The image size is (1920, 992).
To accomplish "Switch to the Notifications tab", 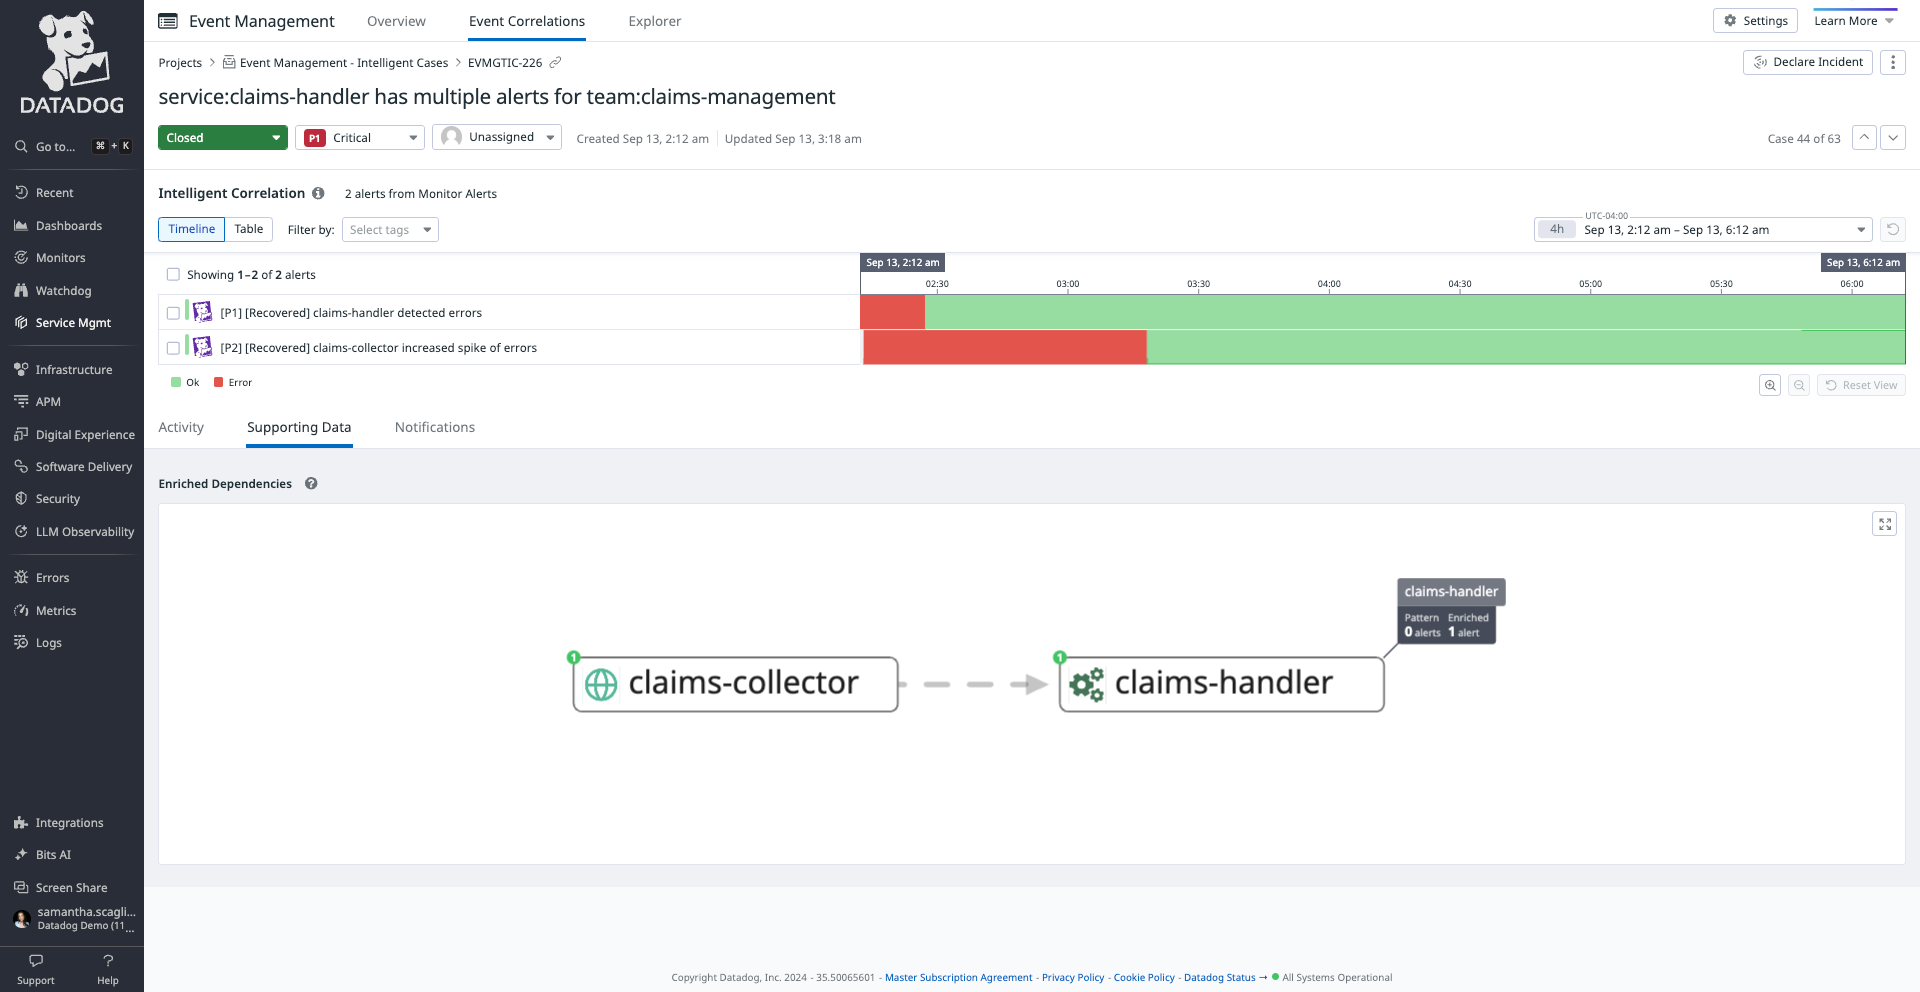I will pyautogui.click(x=434, y=427).
